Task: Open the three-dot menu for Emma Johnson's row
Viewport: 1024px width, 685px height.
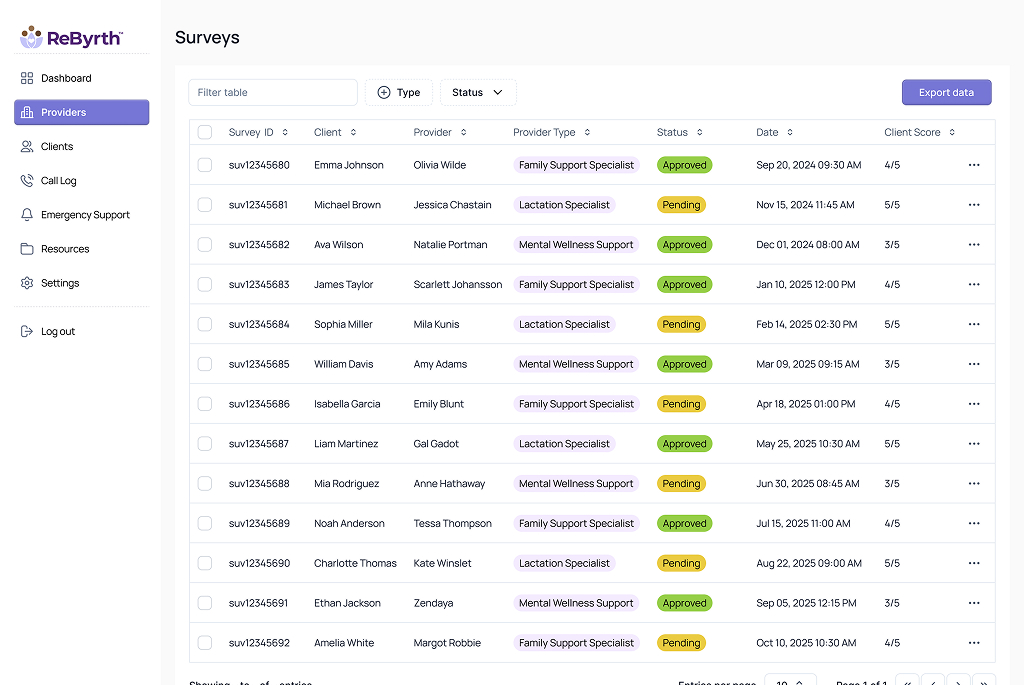Action: (x=974, y=165)
